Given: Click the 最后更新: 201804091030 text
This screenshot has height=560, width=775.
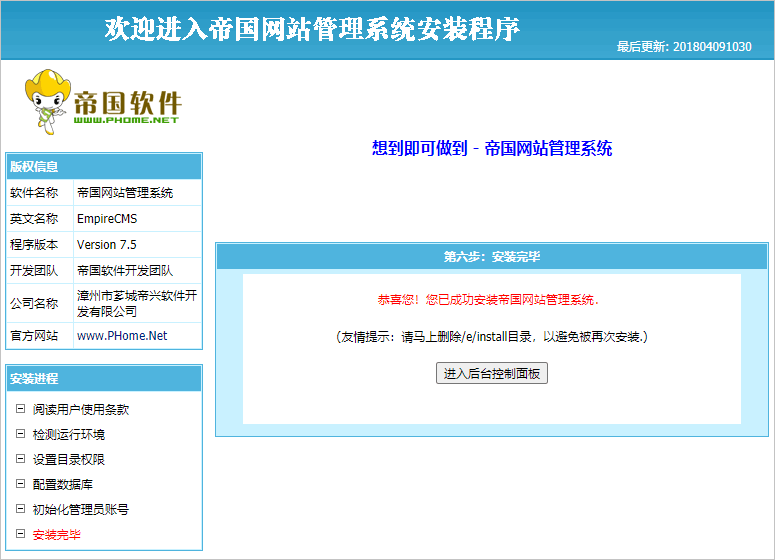Looking at the screenshot, I should 684,47.
